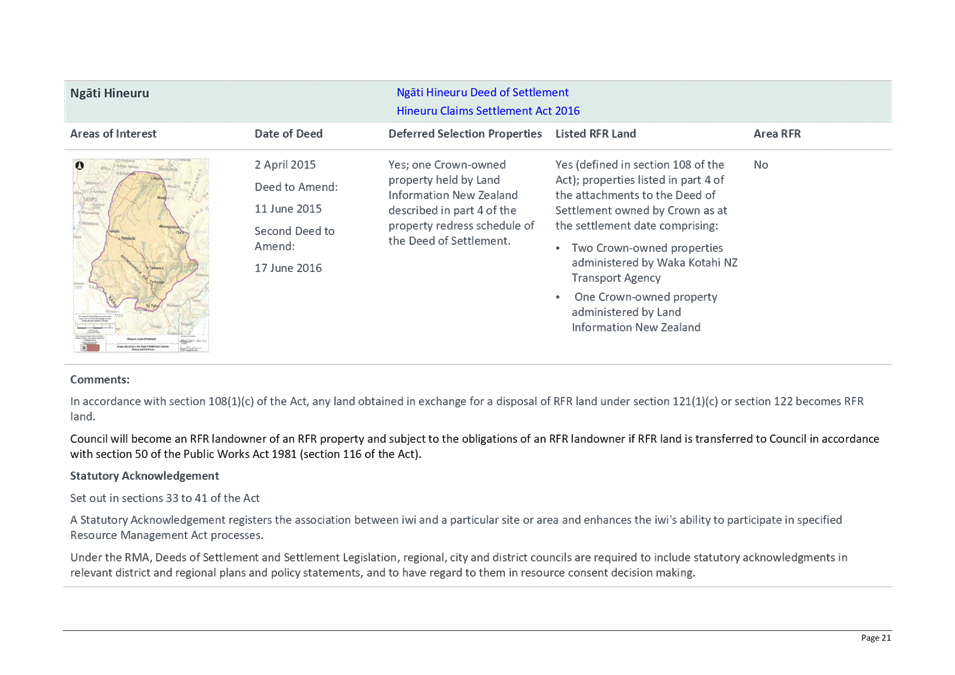Select the Statutory Acknowledgement heading
The height and width of the screenshot is (675, 955).
pyautogui.click(x=144, y=476)
